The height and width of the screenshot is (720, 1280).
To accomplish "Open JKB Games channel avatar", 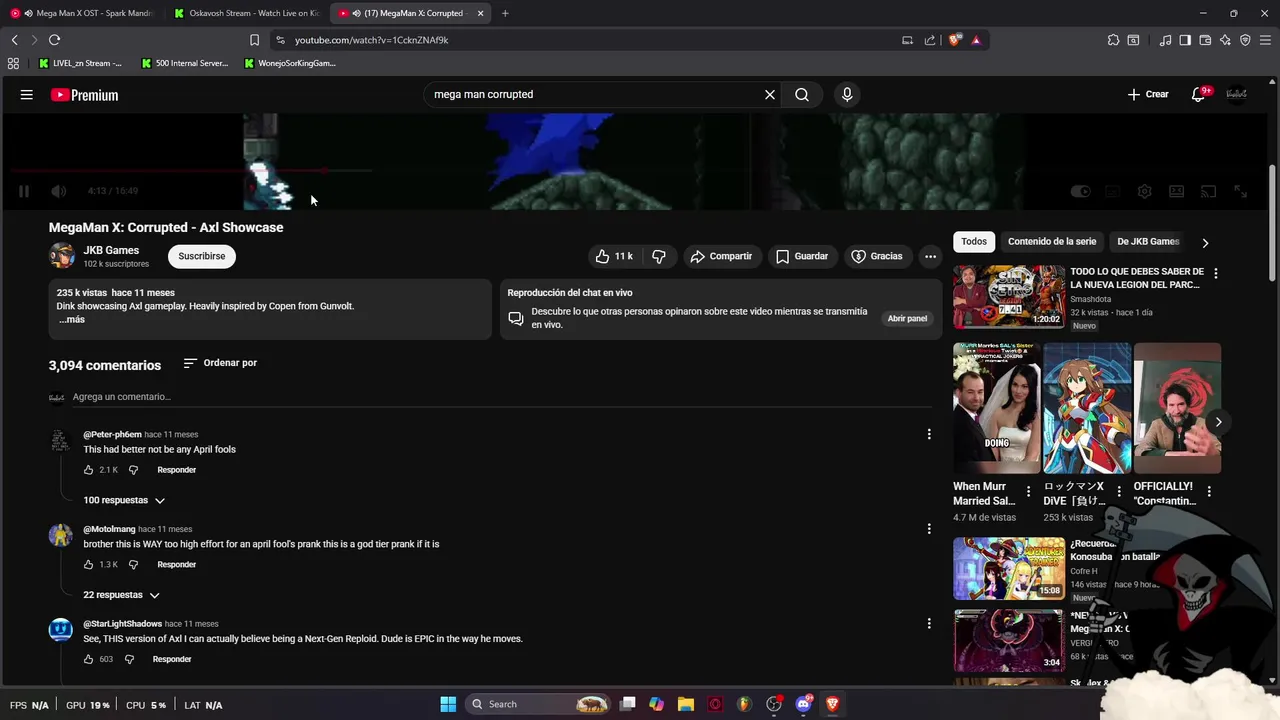I will coord(62,256).
